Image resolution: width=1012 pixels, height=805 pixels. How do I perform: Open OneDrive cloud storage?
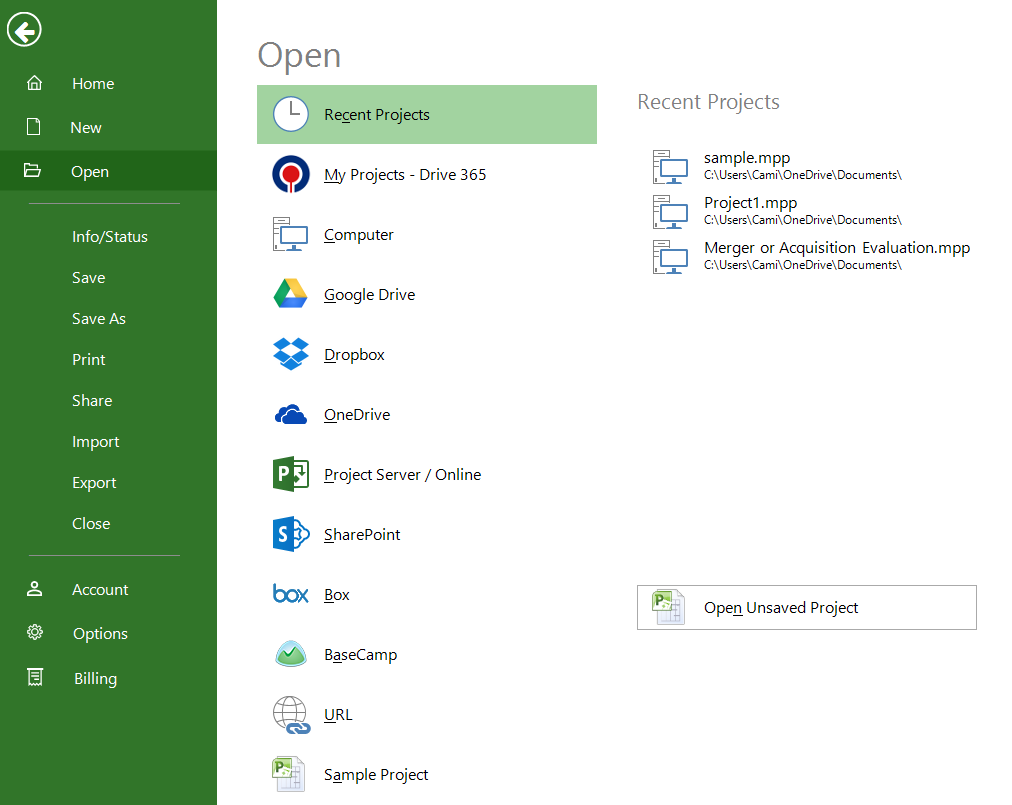[356, 414]
